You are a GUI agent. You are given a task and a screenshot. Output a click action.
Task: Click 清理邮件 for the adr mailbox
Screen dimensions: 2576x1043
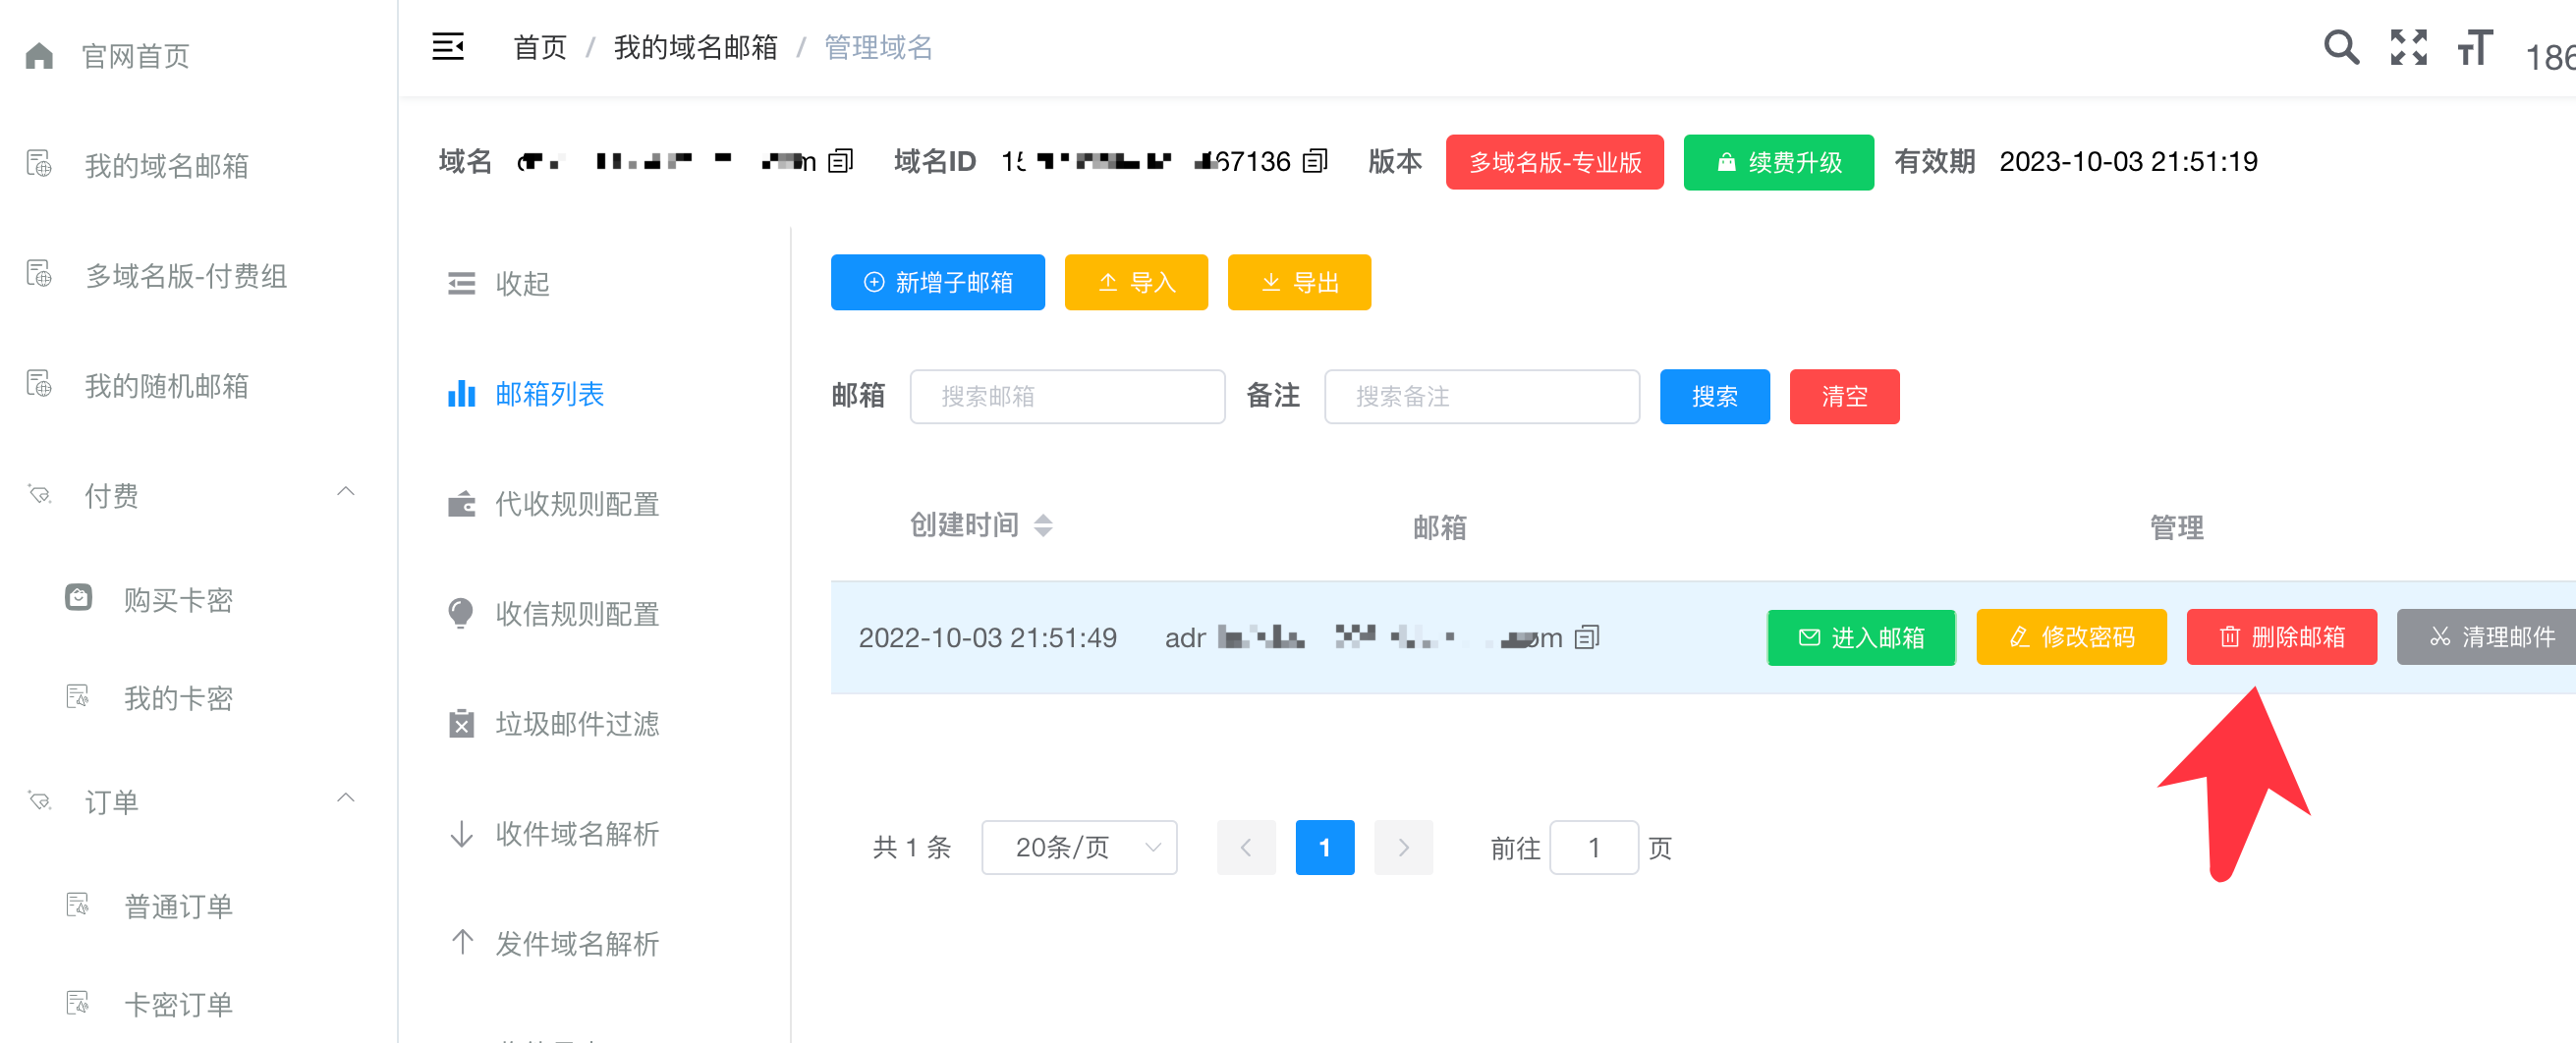point(2487,637)
